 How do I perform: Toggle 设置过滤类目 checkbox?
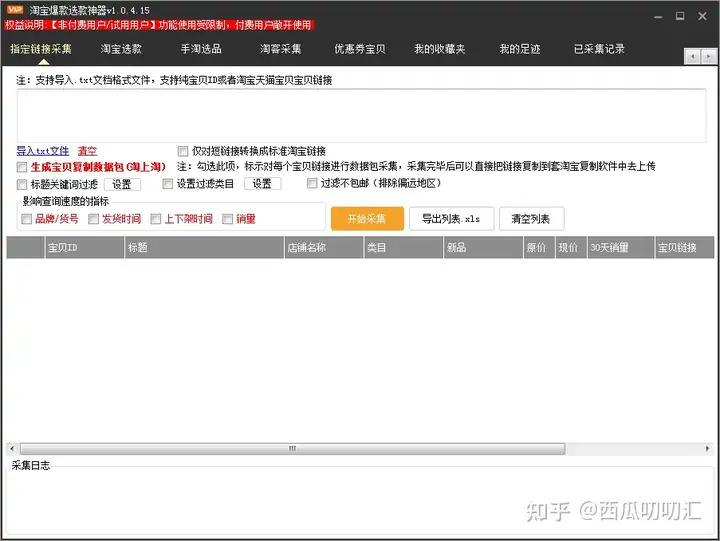[168, 184]
